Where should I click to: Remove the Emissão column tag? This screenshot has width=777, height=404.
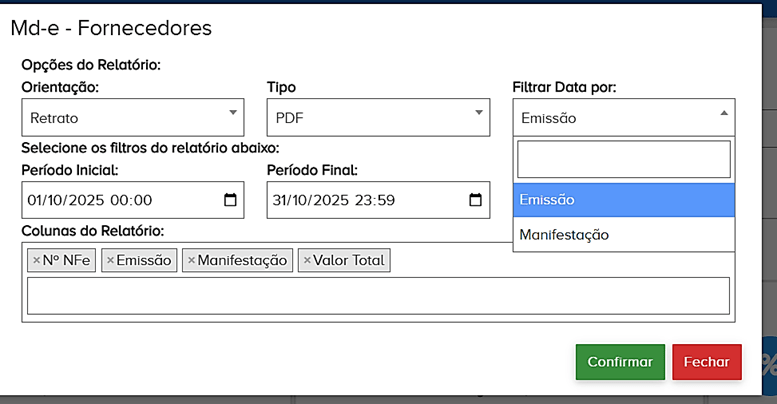[x=110, y=261]
